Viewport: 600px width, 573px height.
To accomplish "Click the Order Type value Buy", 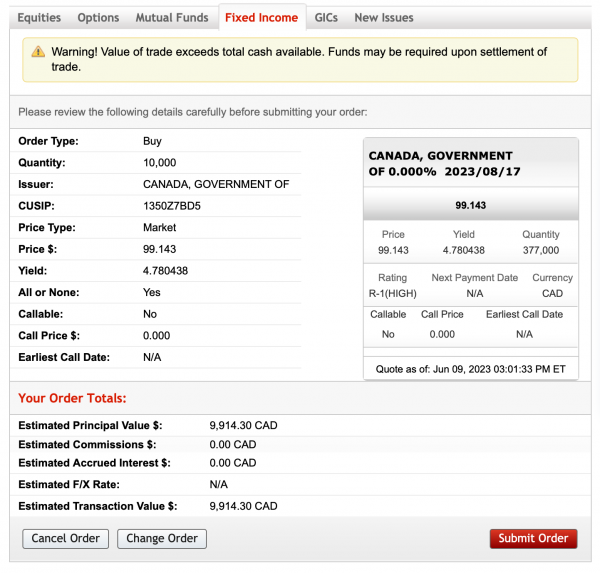I will [152, 141].
